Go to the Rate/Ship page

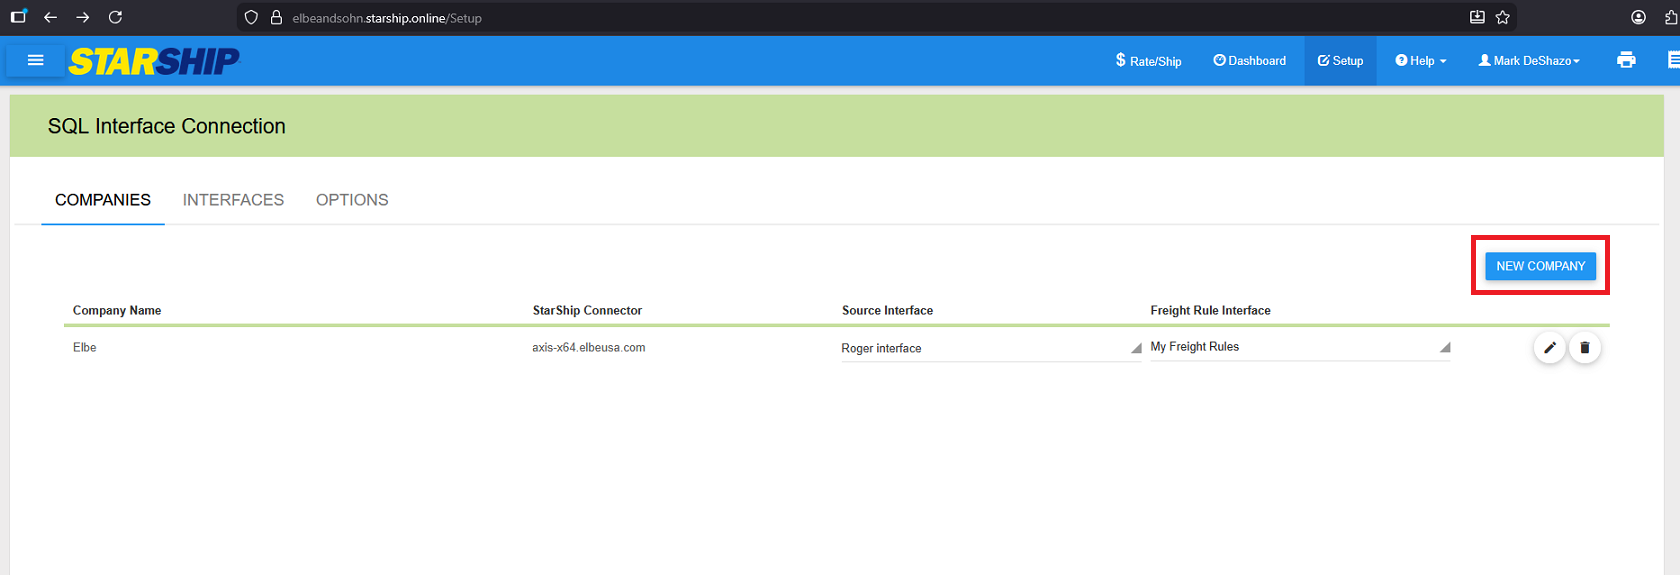(x=1148, y=61)
